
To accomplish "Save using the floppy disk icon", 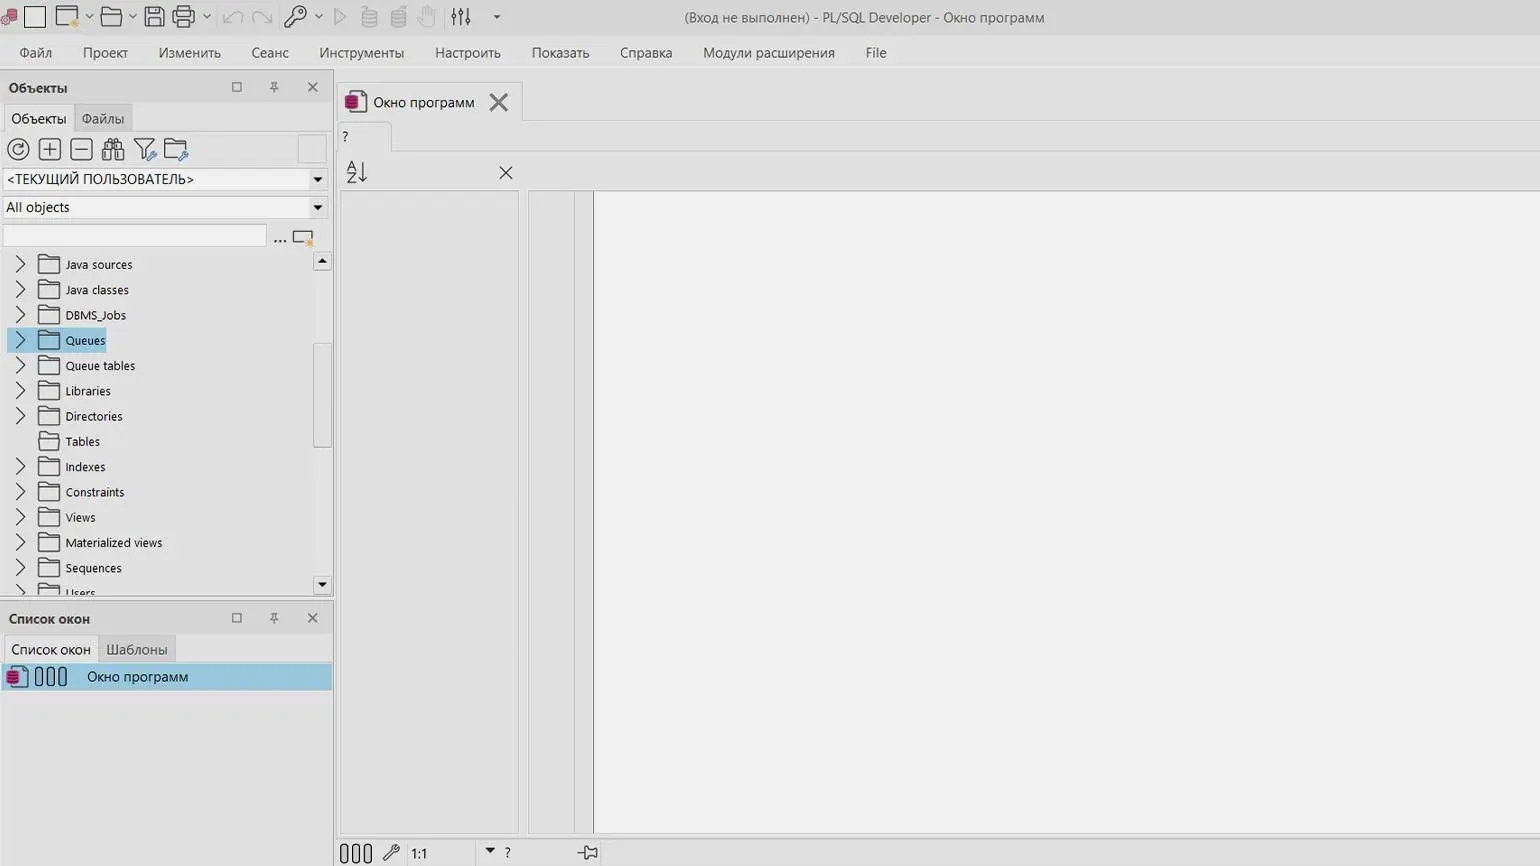I will 154,17.
